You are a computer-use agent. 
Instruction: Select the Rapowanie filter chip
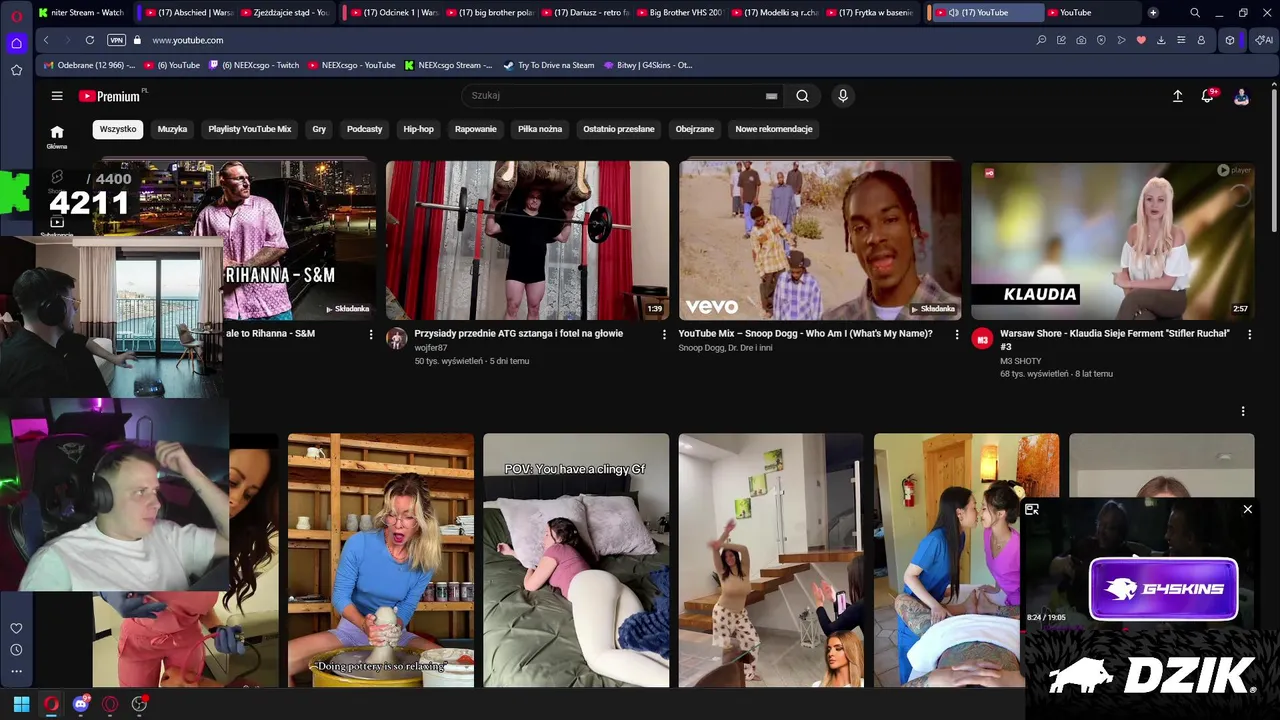click(476, 129)
